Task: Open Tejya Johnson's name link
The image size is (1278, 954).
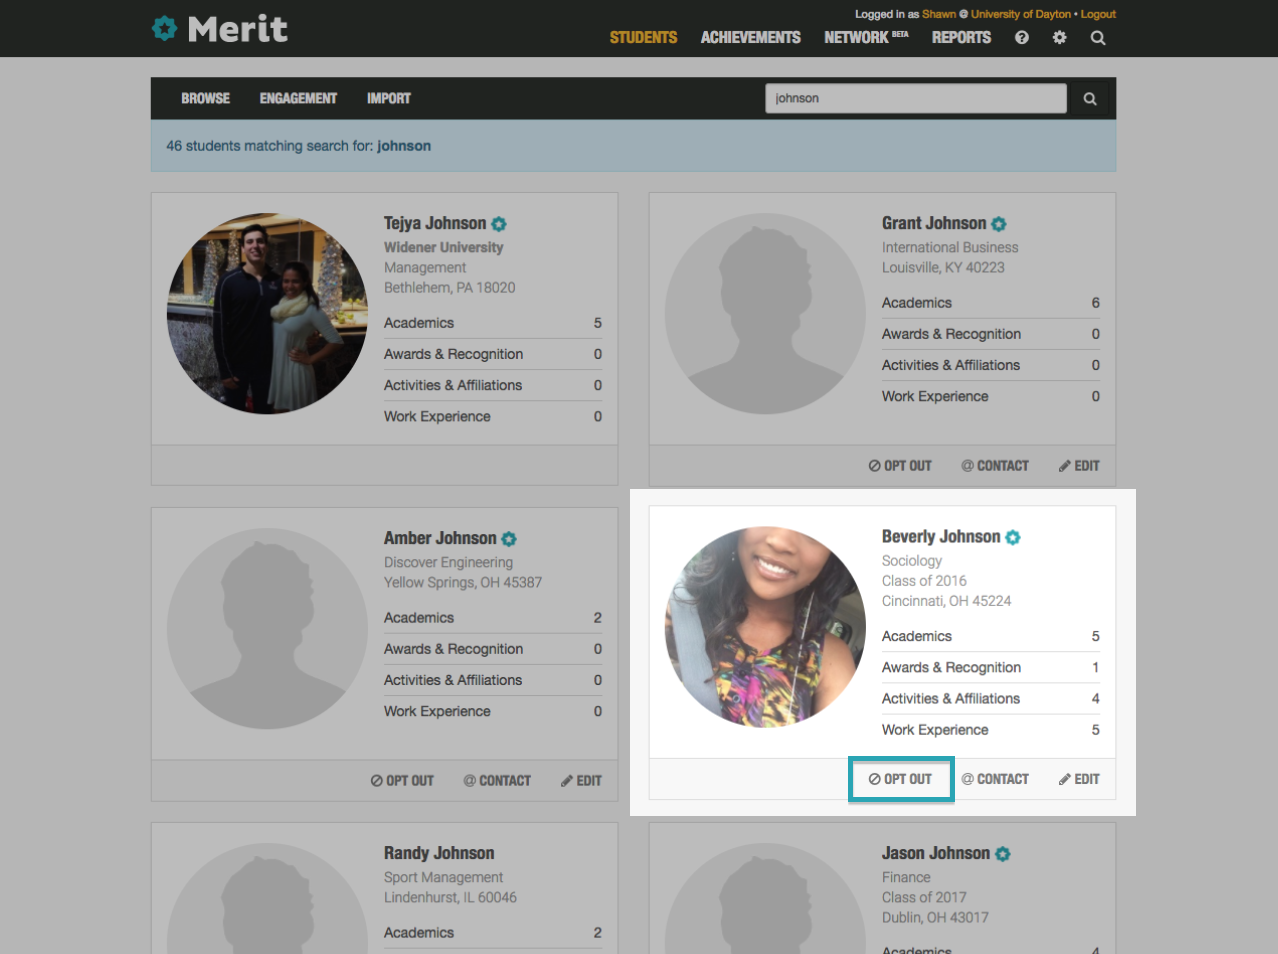Action: pos(435,223)
